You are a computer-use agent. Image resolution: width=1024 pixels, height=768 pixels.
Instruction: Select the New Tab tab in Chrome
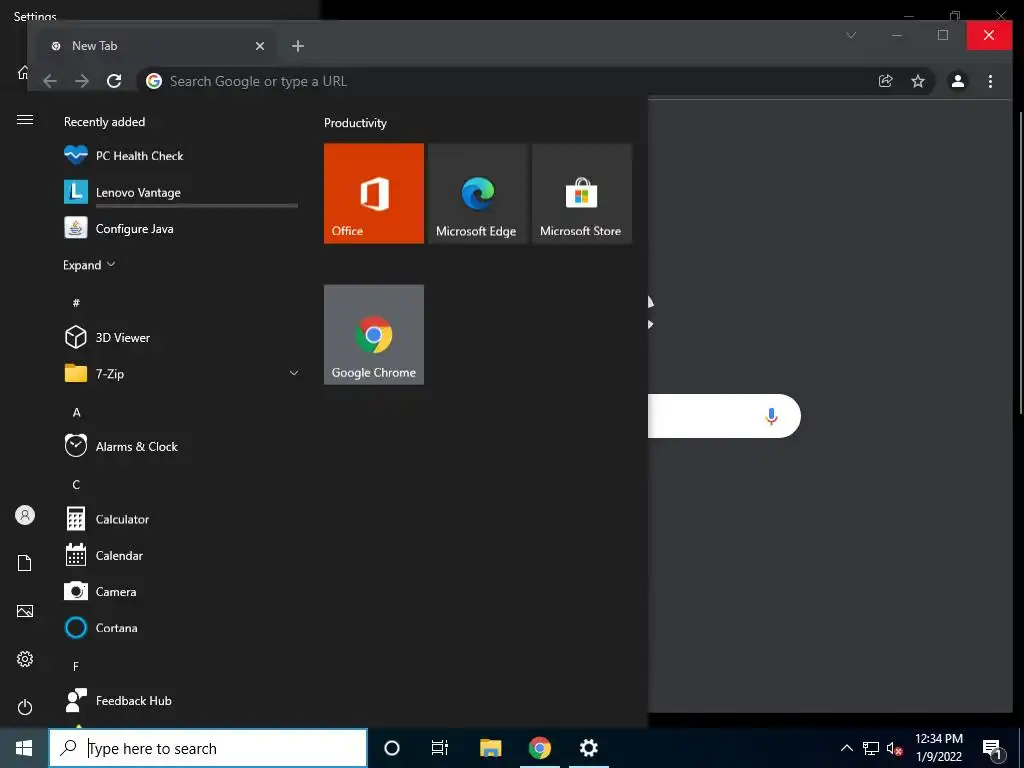157,46
